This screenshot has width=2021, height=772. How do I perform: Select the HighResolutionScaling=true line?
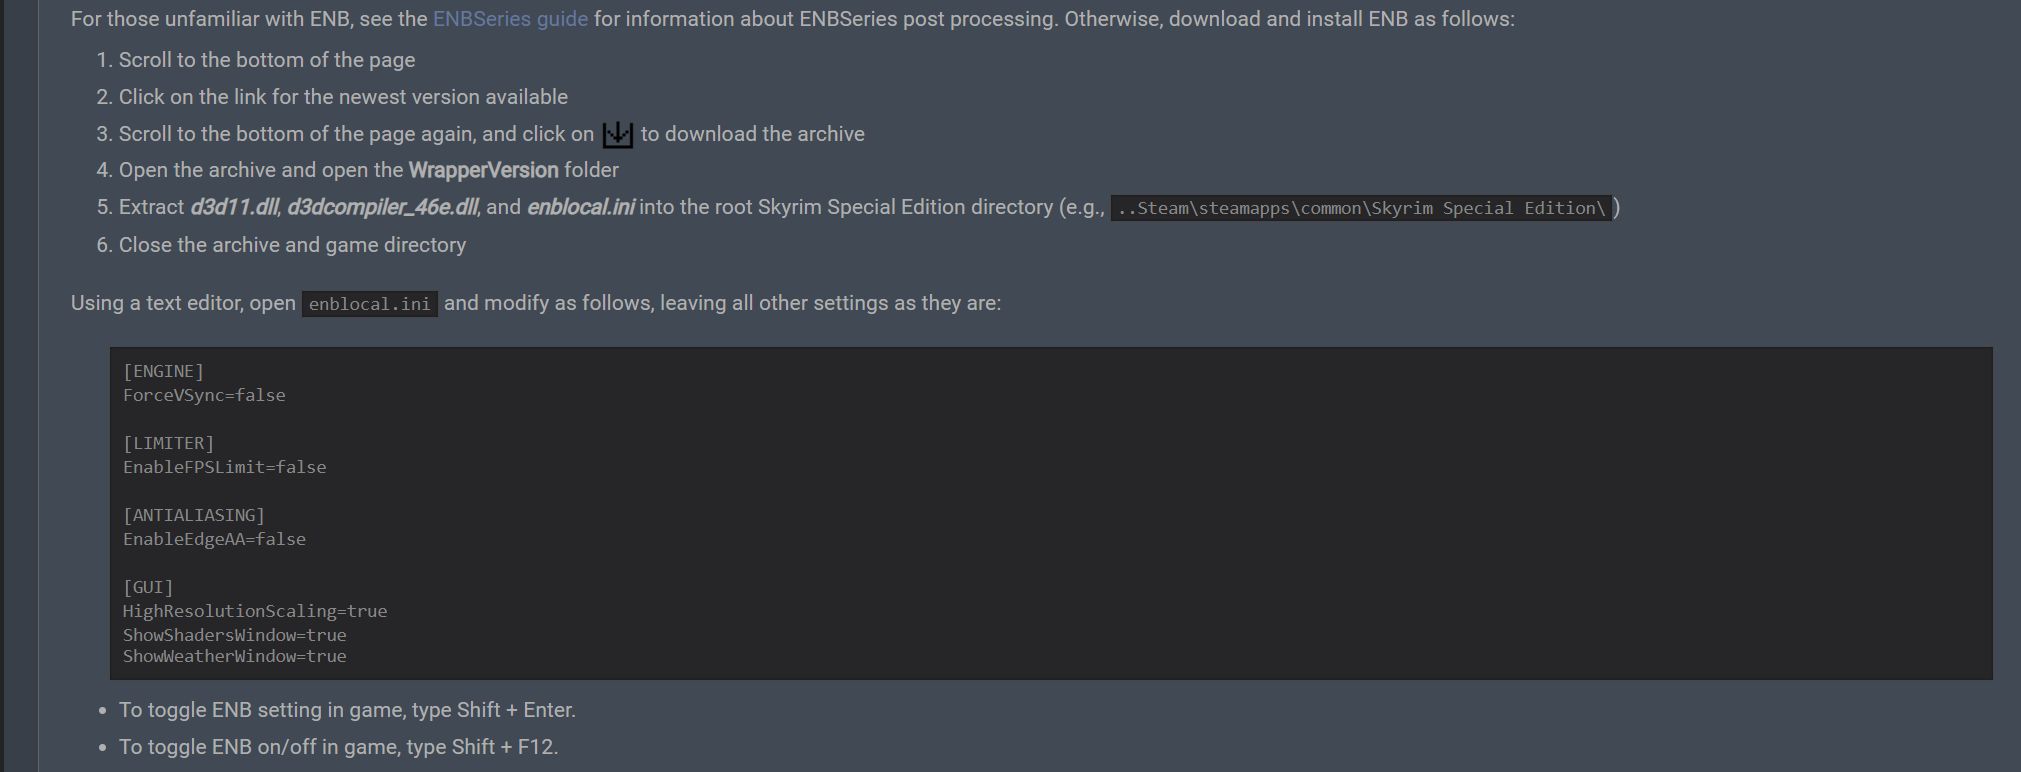[255, 611]
